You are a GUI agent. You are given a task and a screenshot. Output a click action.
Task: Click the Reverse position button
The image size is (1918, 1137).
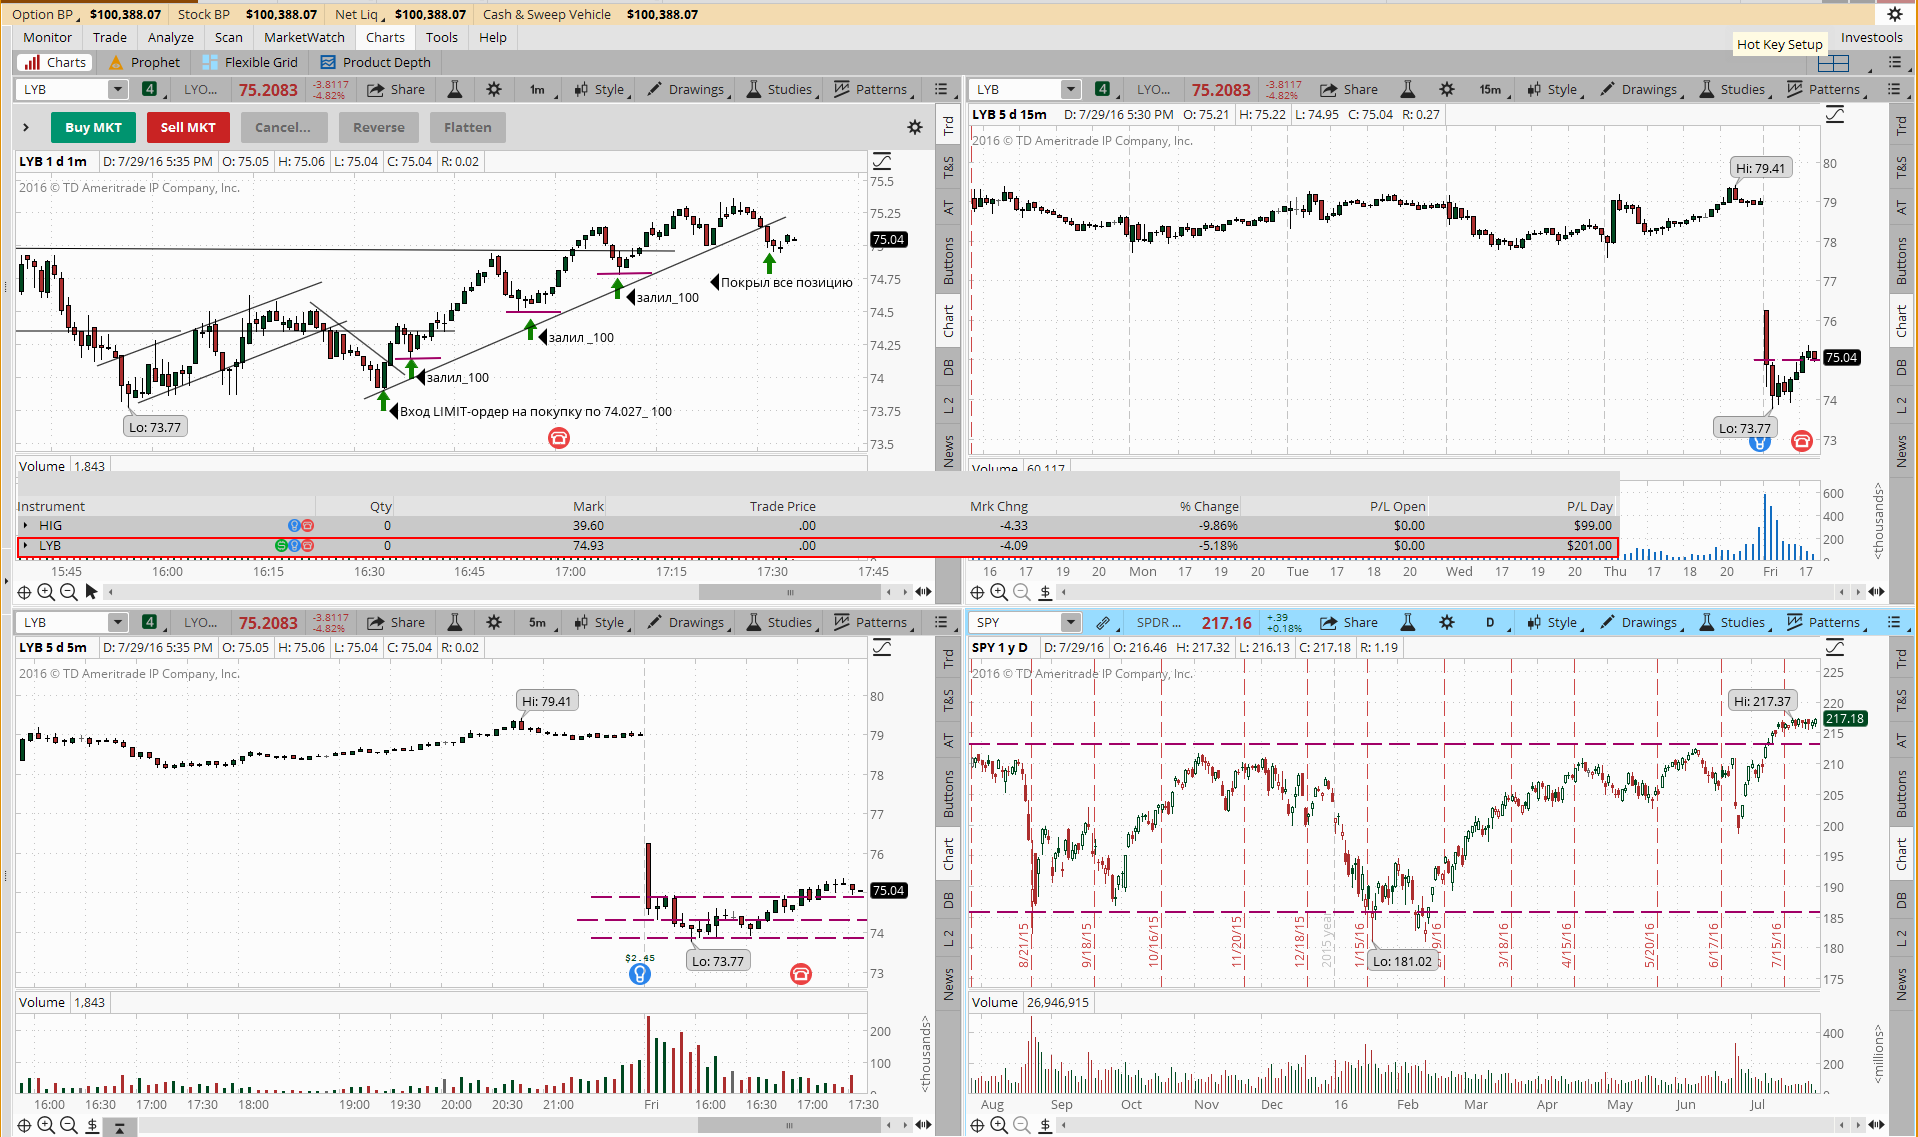pyautogui.click(x=378, y=127)
